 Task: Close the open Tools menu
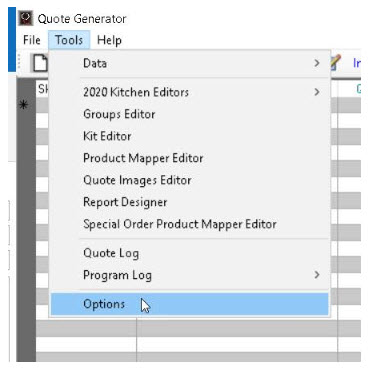point(69,40)
